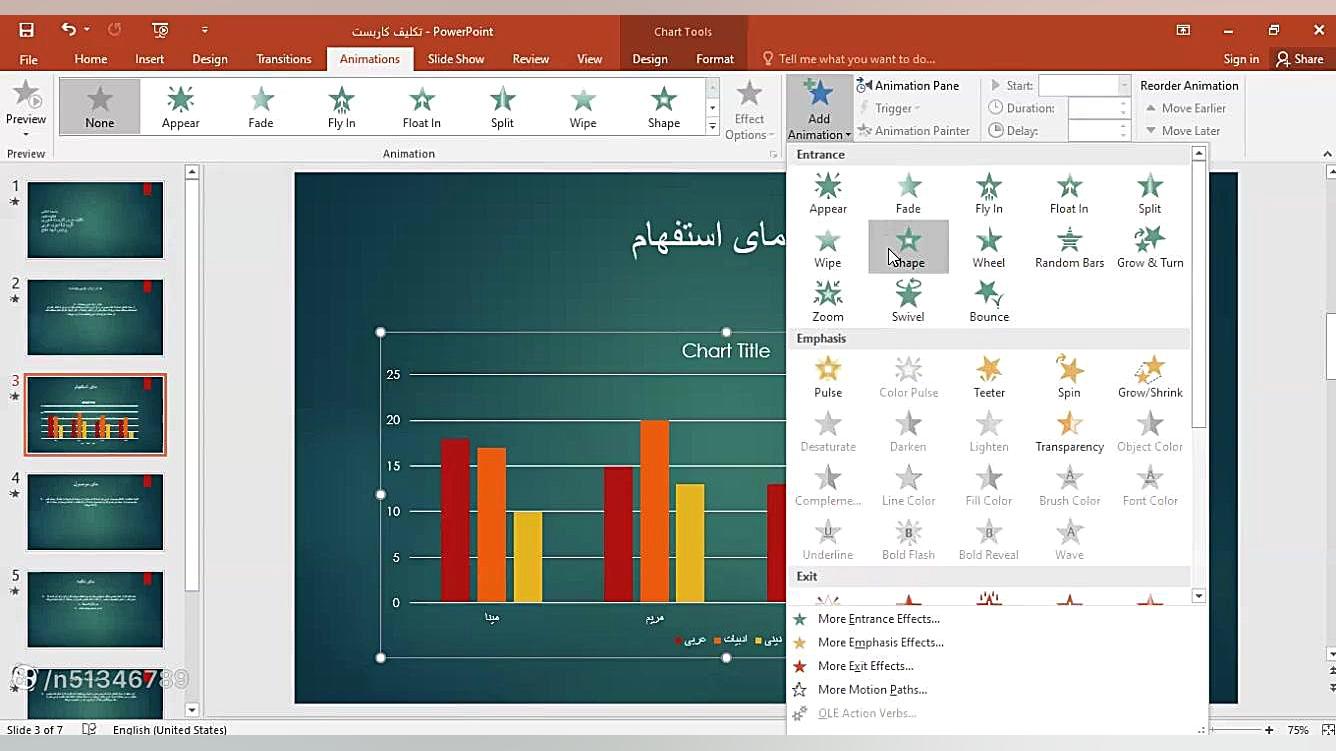1336x751 pixels.
Task: Open the Review tab
Action: (531, 59)
